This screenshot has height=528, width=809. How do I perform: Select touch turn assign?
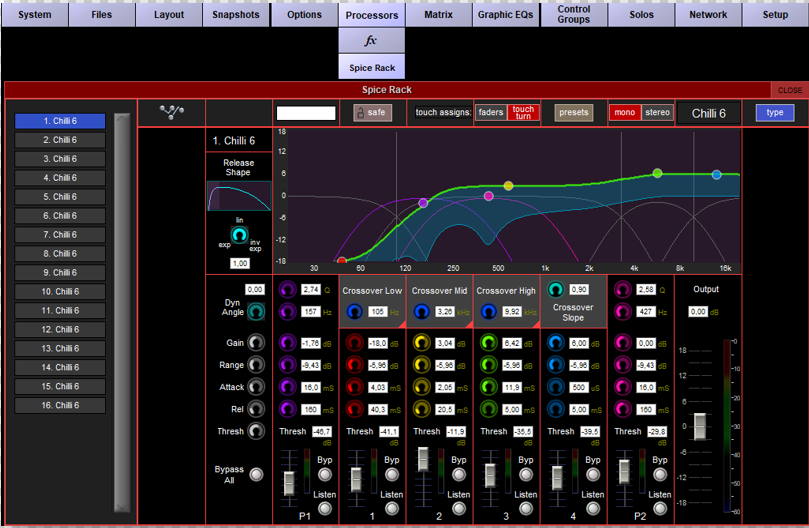tap(523, 113)
